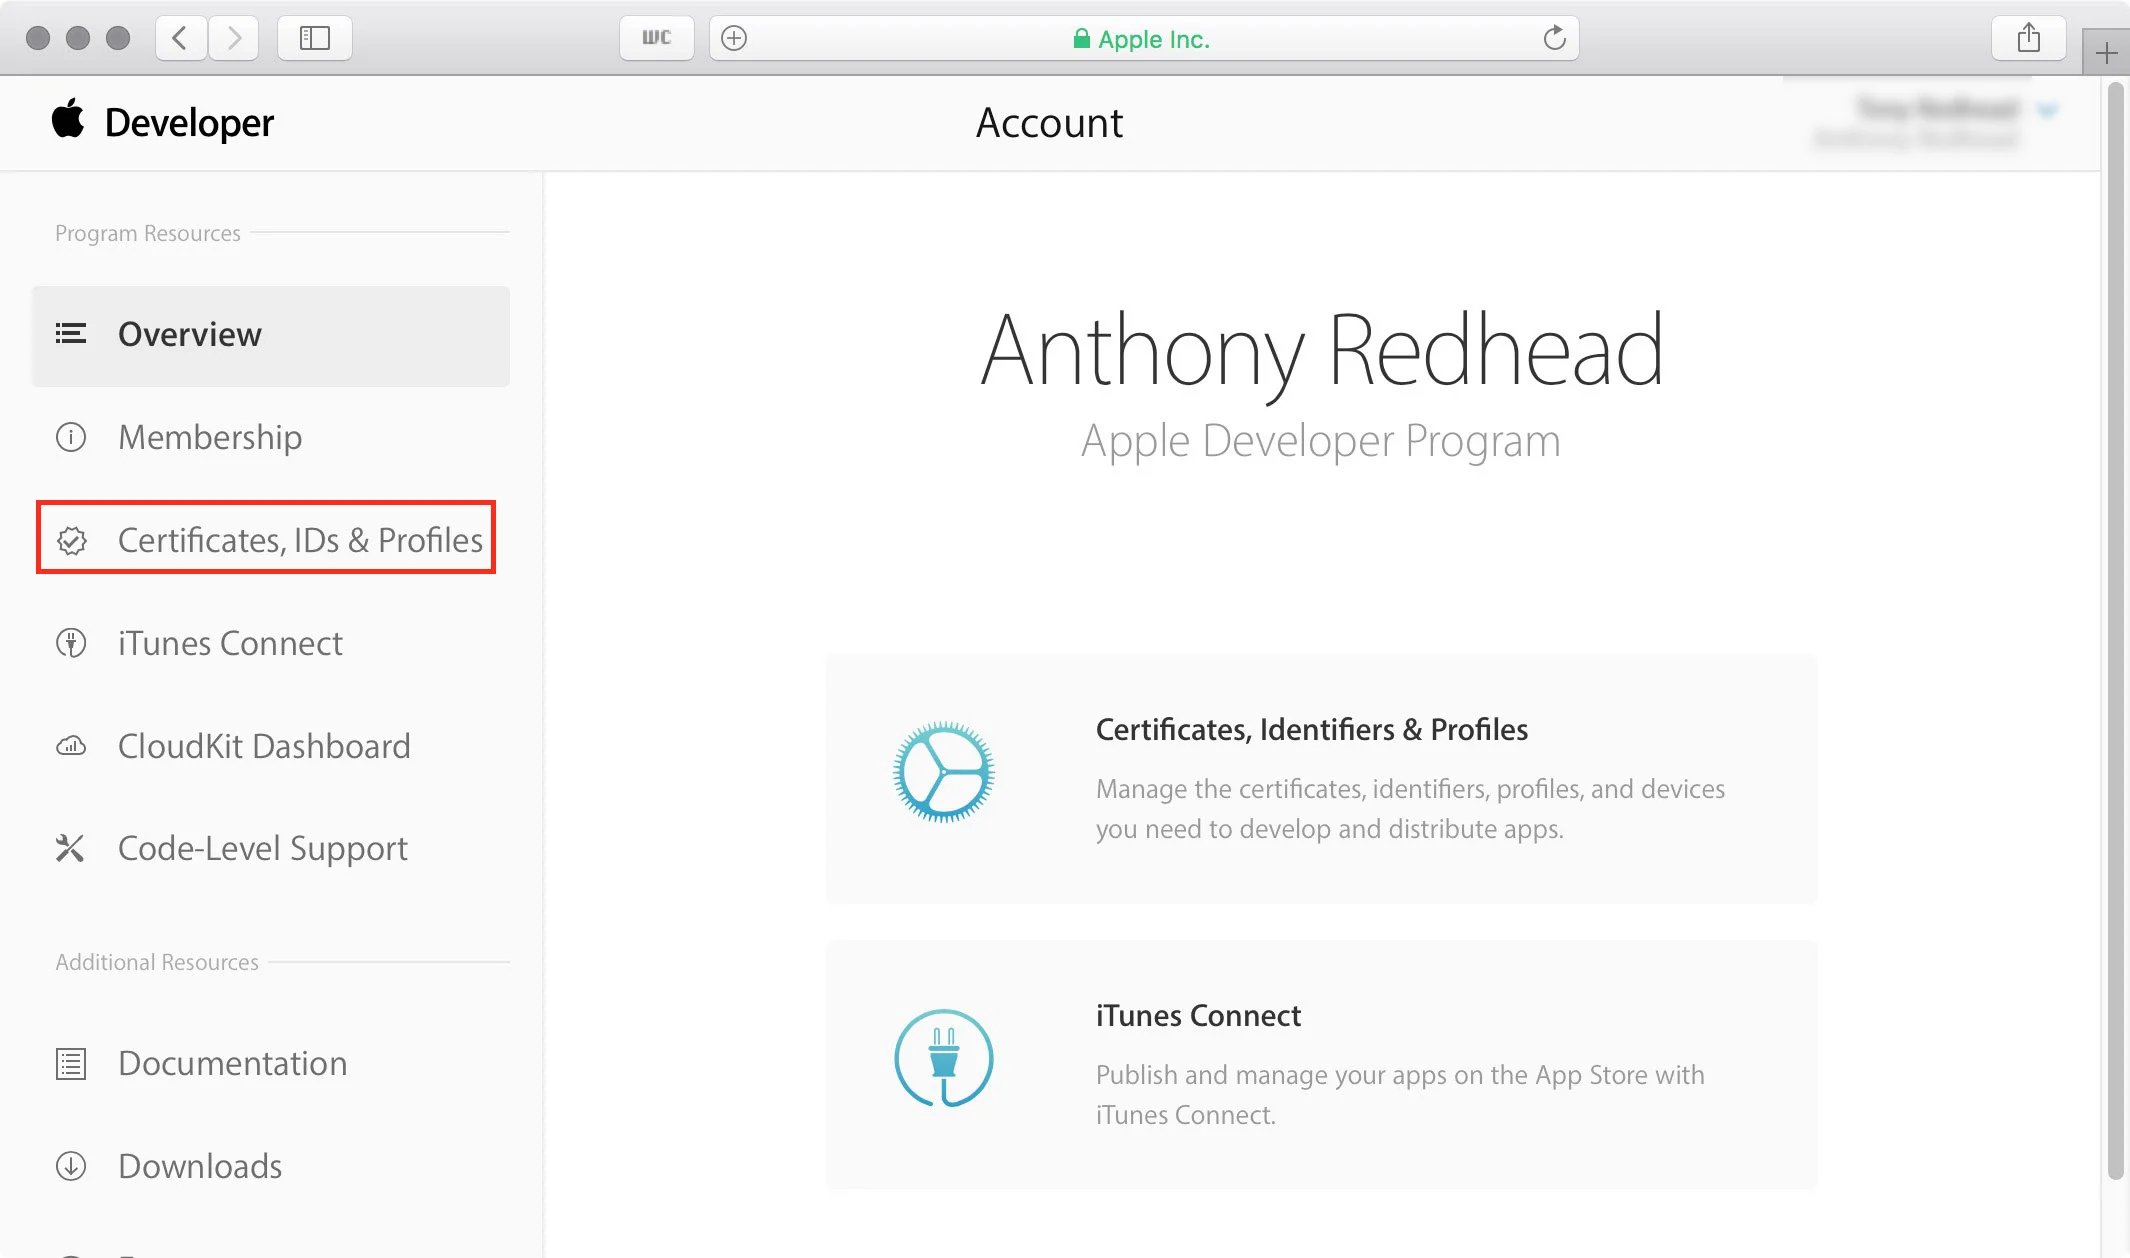Click the CloudKit Dashboard cloud icon
This screenshot has width=2130, height=1258.
[71, 746]
